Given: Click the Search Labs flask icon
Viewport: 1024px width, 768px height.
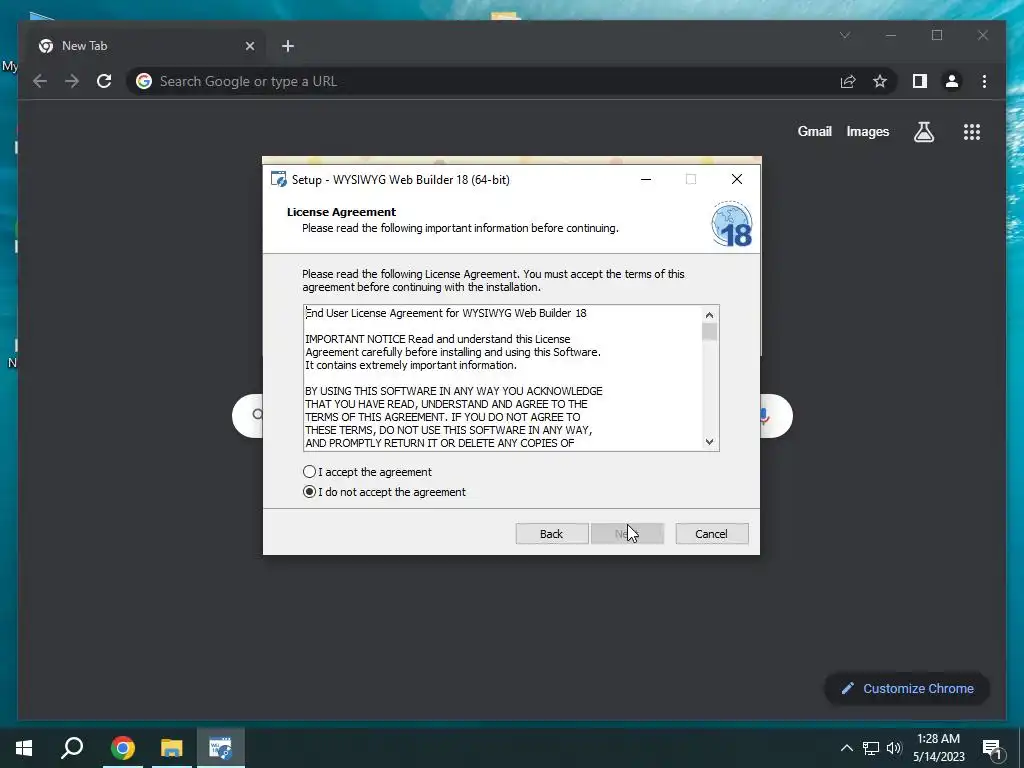Looking at the screenshot, I should (x=923, y=132).
